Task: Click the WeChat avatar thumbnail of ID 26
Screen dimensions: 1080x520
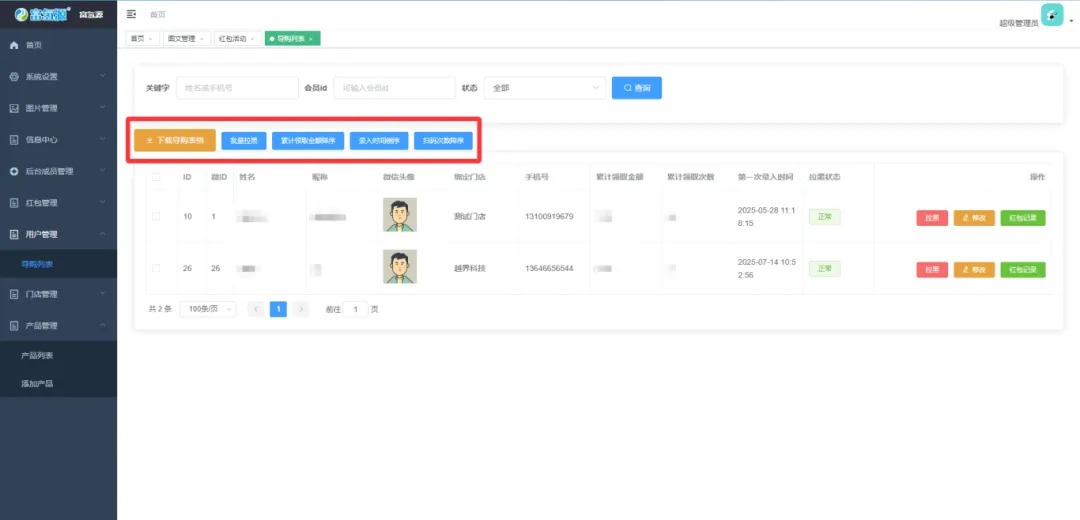Action: coord(400,267)
